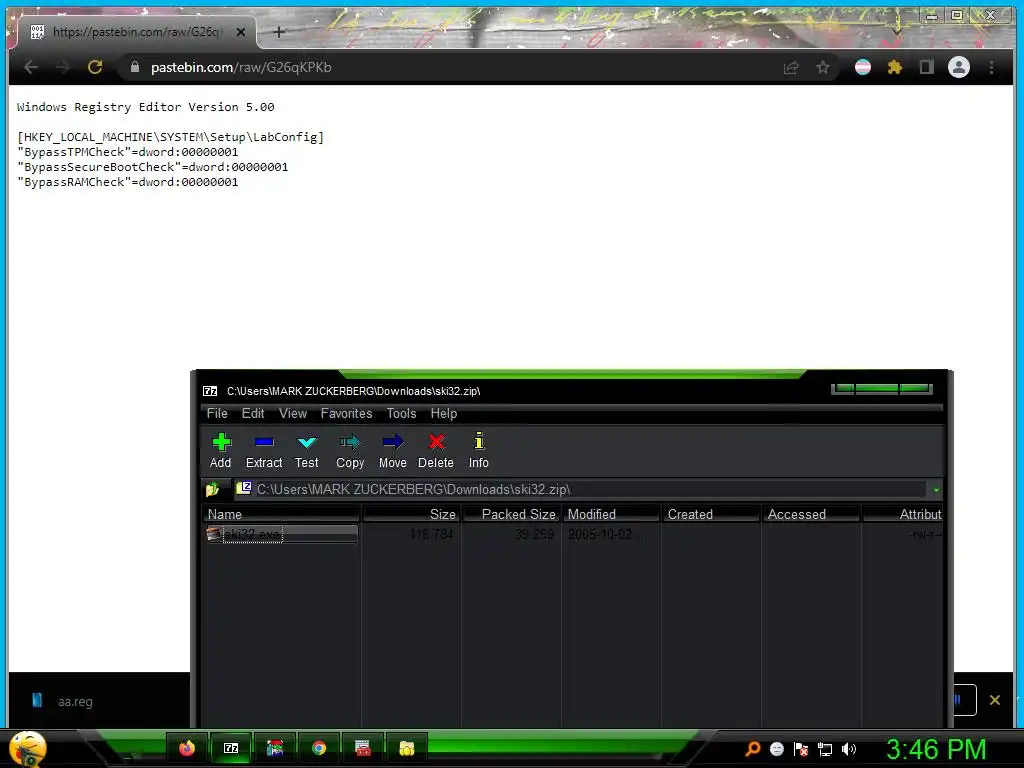The height and width of the screenshot is (768, 1024).
Task: Open the View menu in 7-Zip
Action: pyautogui.click(x=293, y=413)
